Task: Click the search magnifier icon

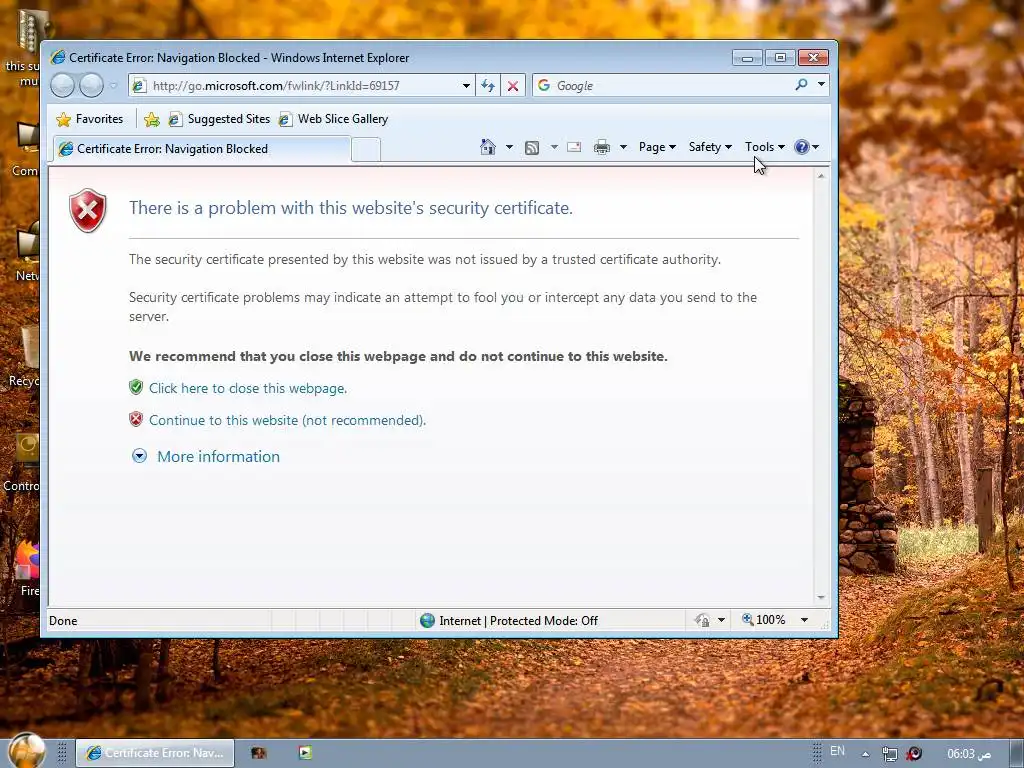Action: point(801,85)
